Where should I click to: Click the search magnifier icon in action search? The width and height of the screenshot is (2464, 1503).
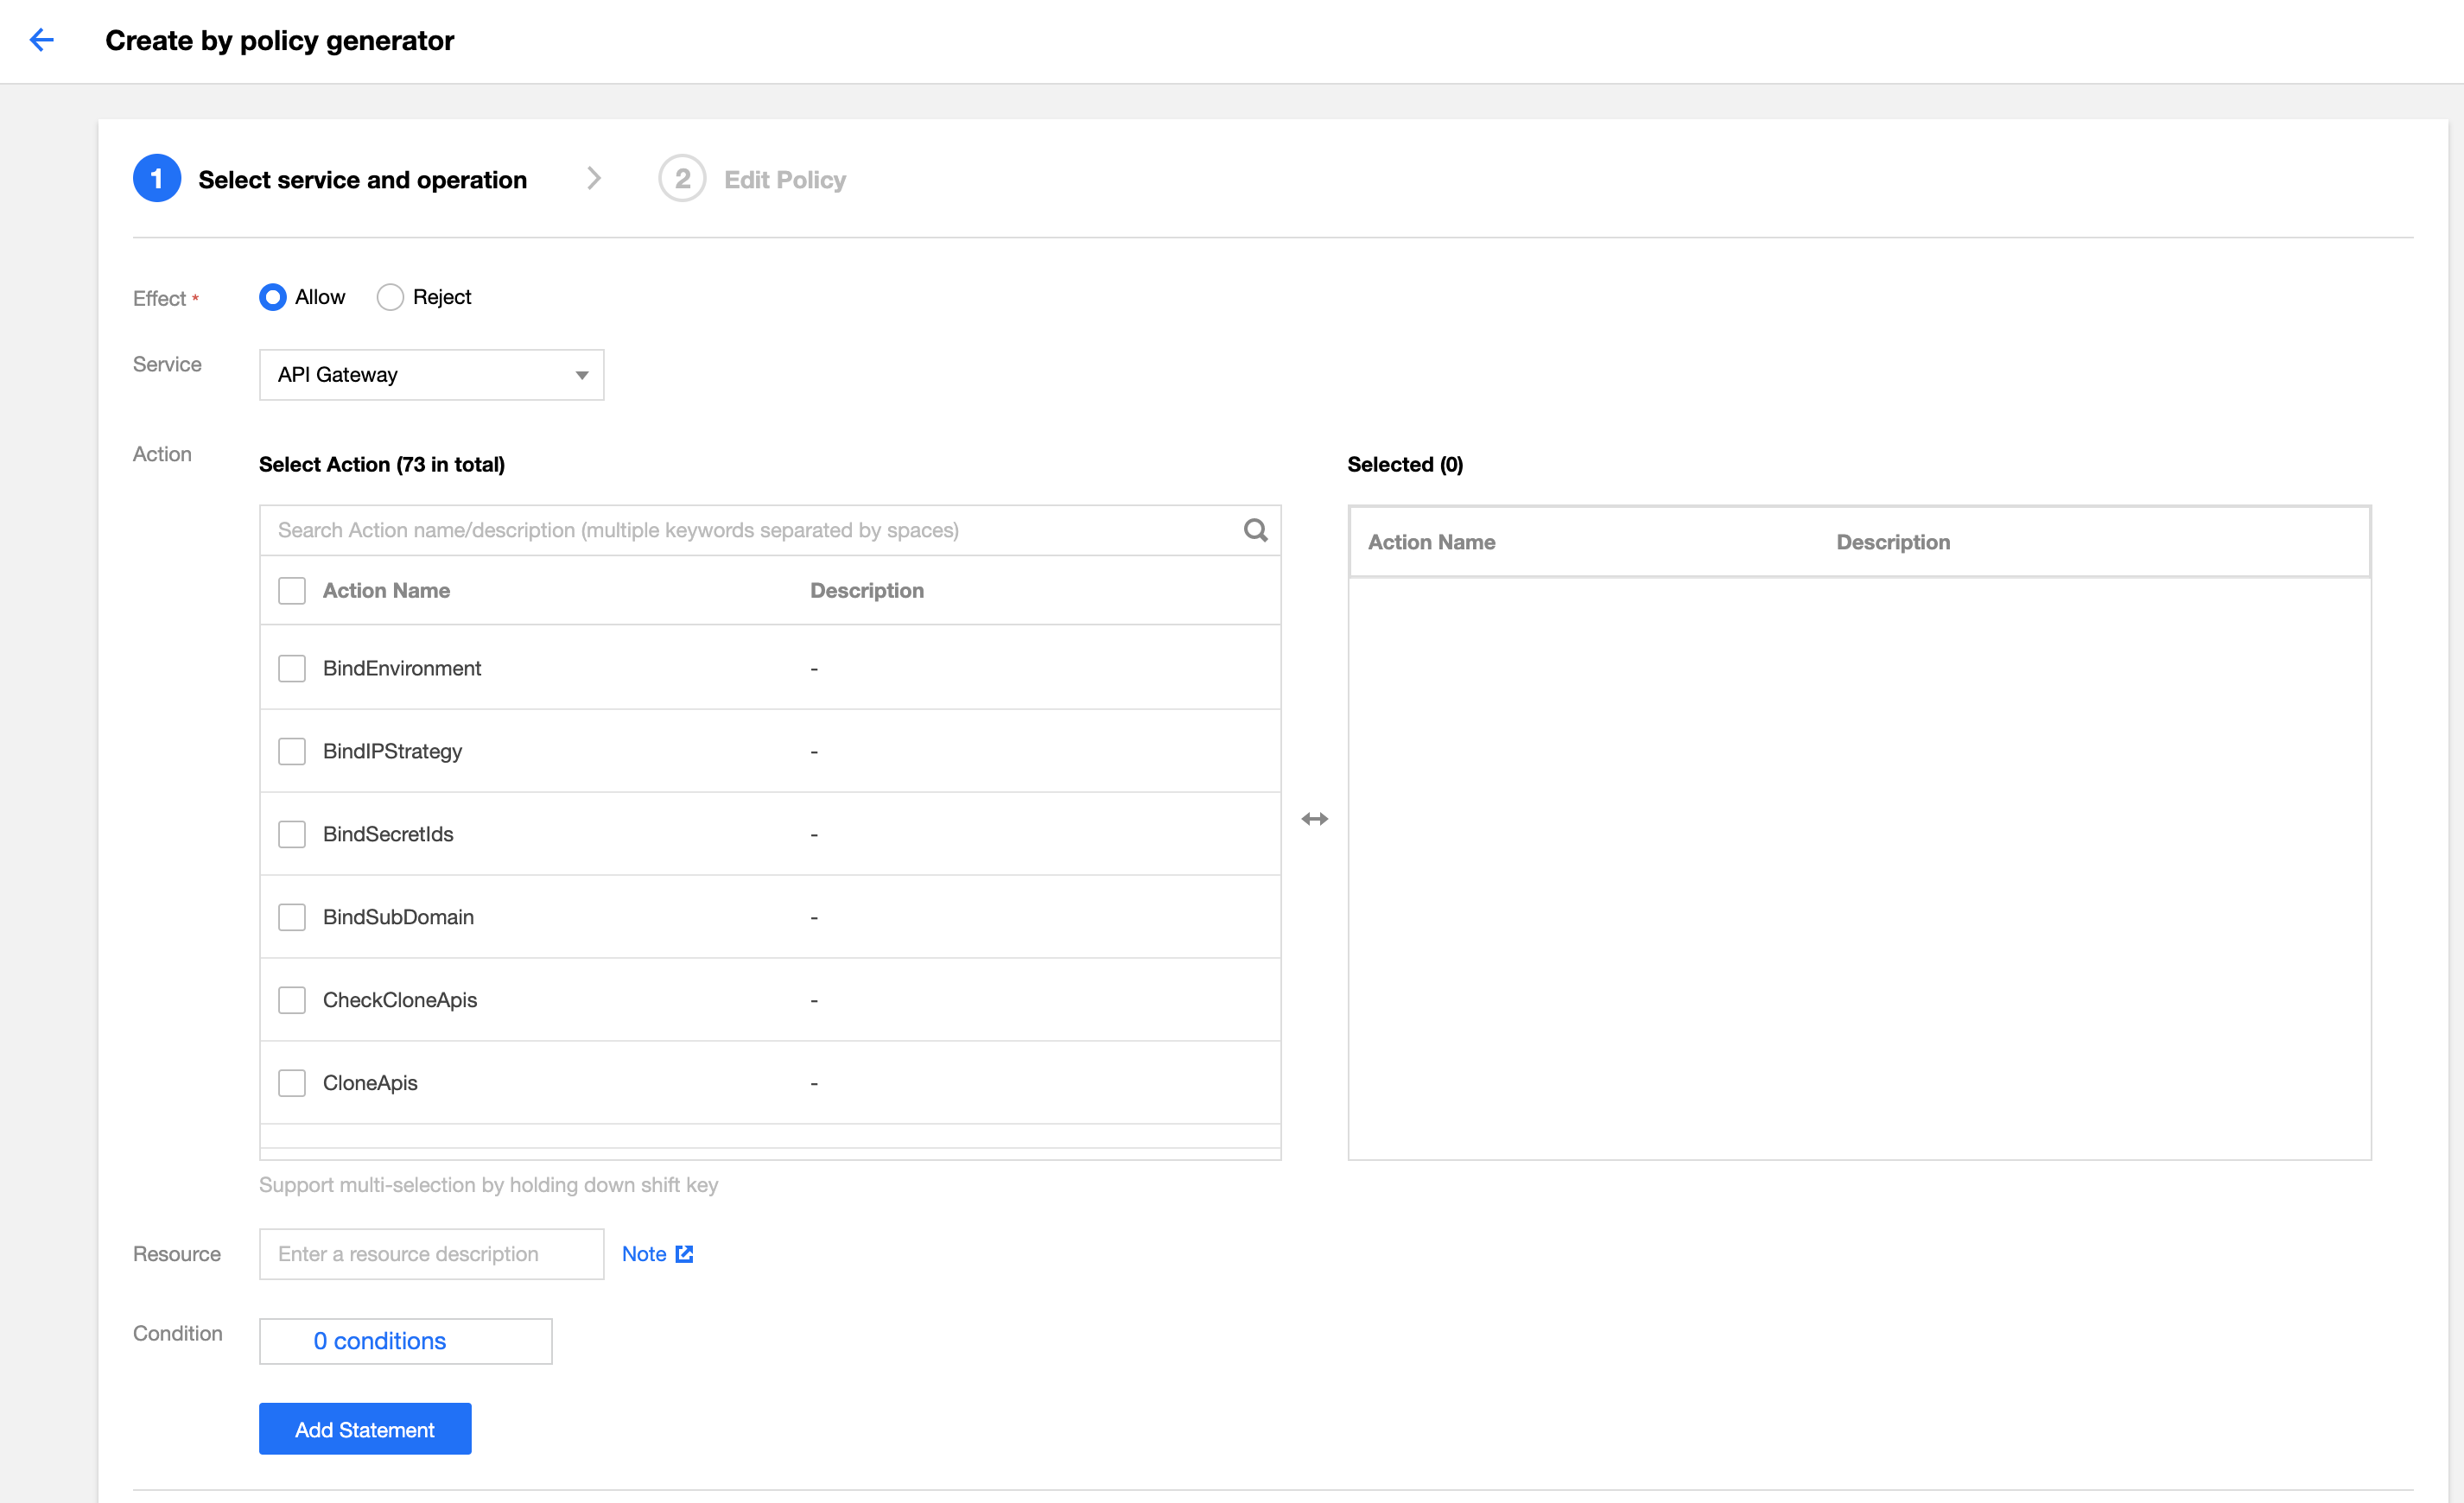point(1255,530)
